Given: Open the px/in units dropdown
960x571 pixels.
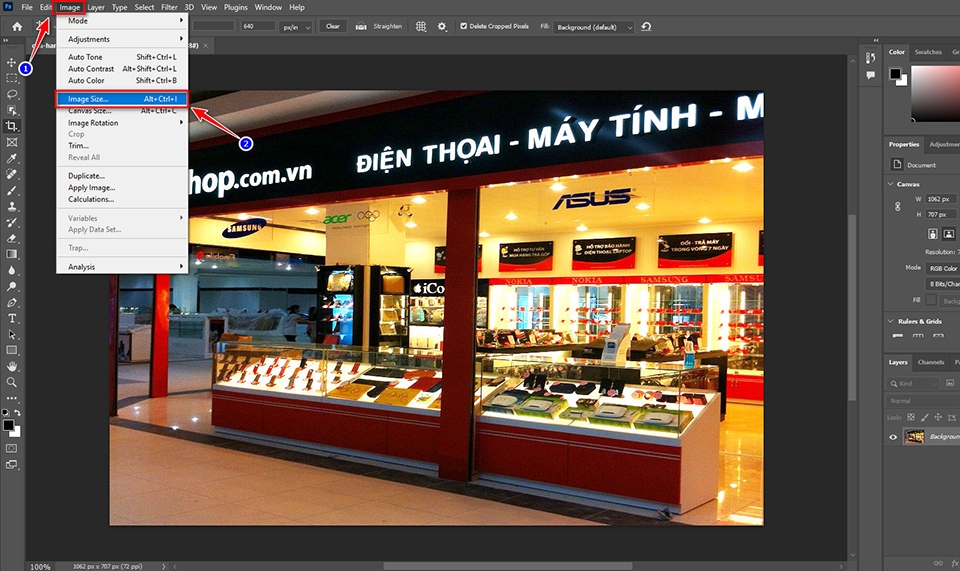Looking at the screenshot, I should coord(296,27).
